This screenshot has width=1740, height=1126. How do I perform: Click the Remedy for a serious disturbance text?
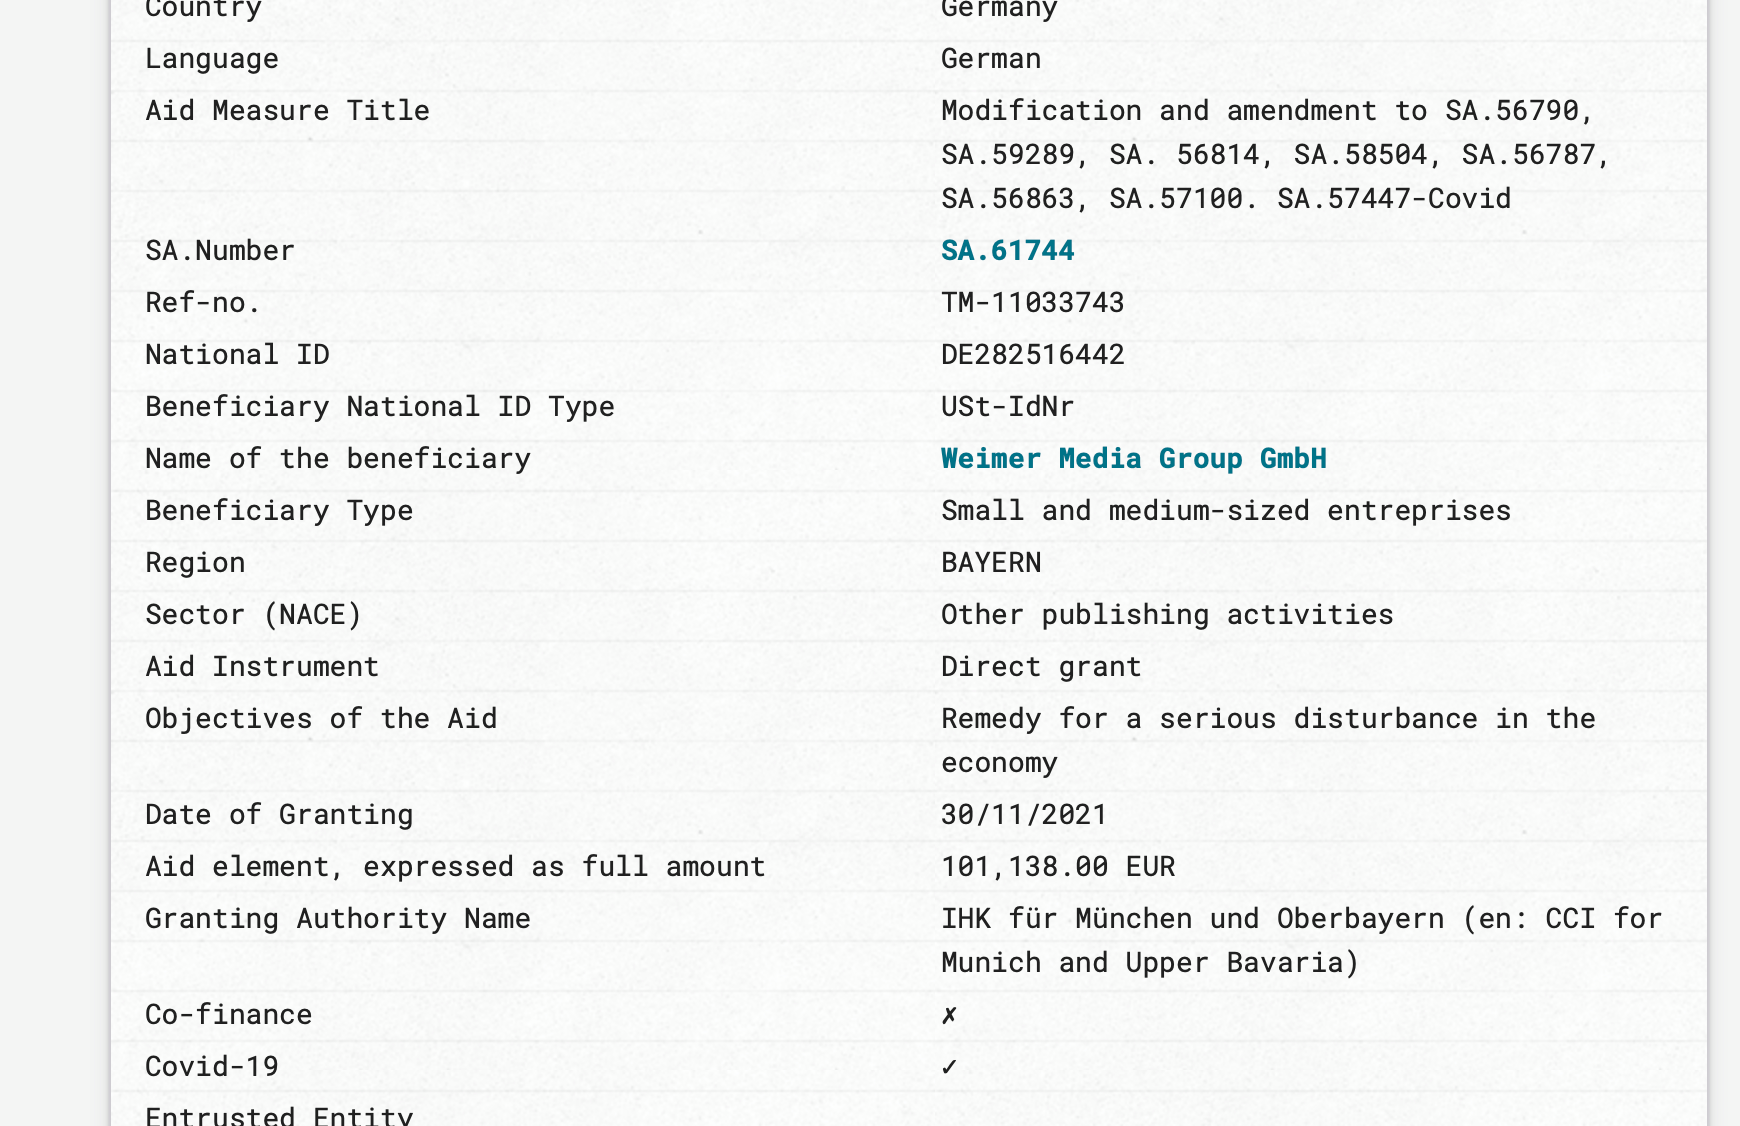coord(1267,719)
